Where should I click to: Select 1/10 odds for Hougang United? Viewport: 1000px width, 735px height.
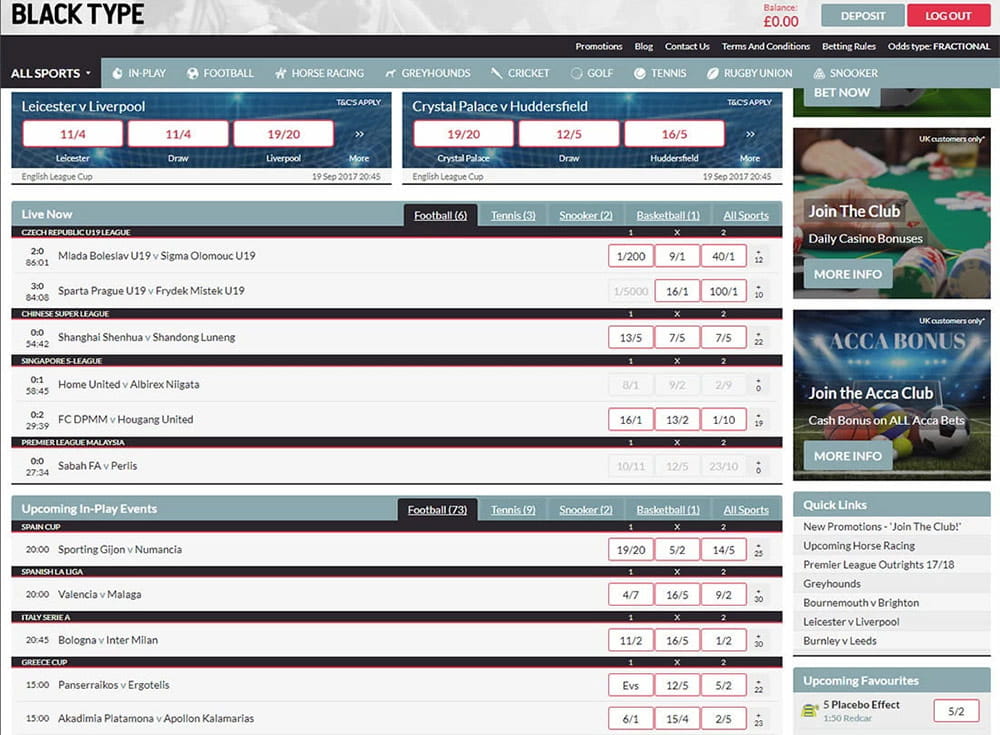[x=723, y=419]
